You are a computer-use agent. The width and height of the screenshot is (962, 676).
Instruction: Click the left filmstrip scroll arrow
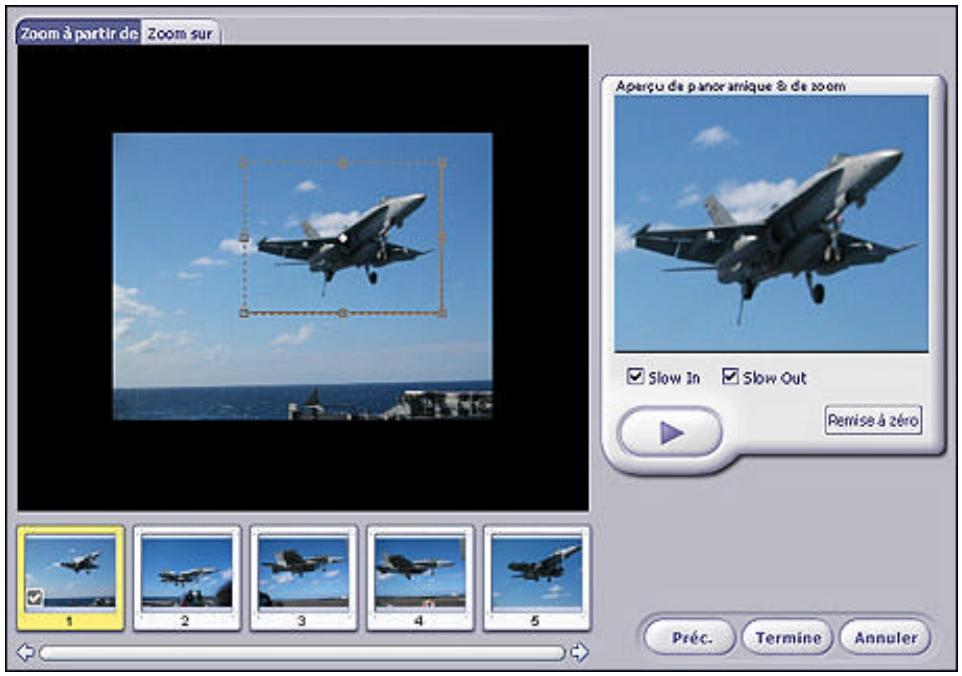point(25,649)
